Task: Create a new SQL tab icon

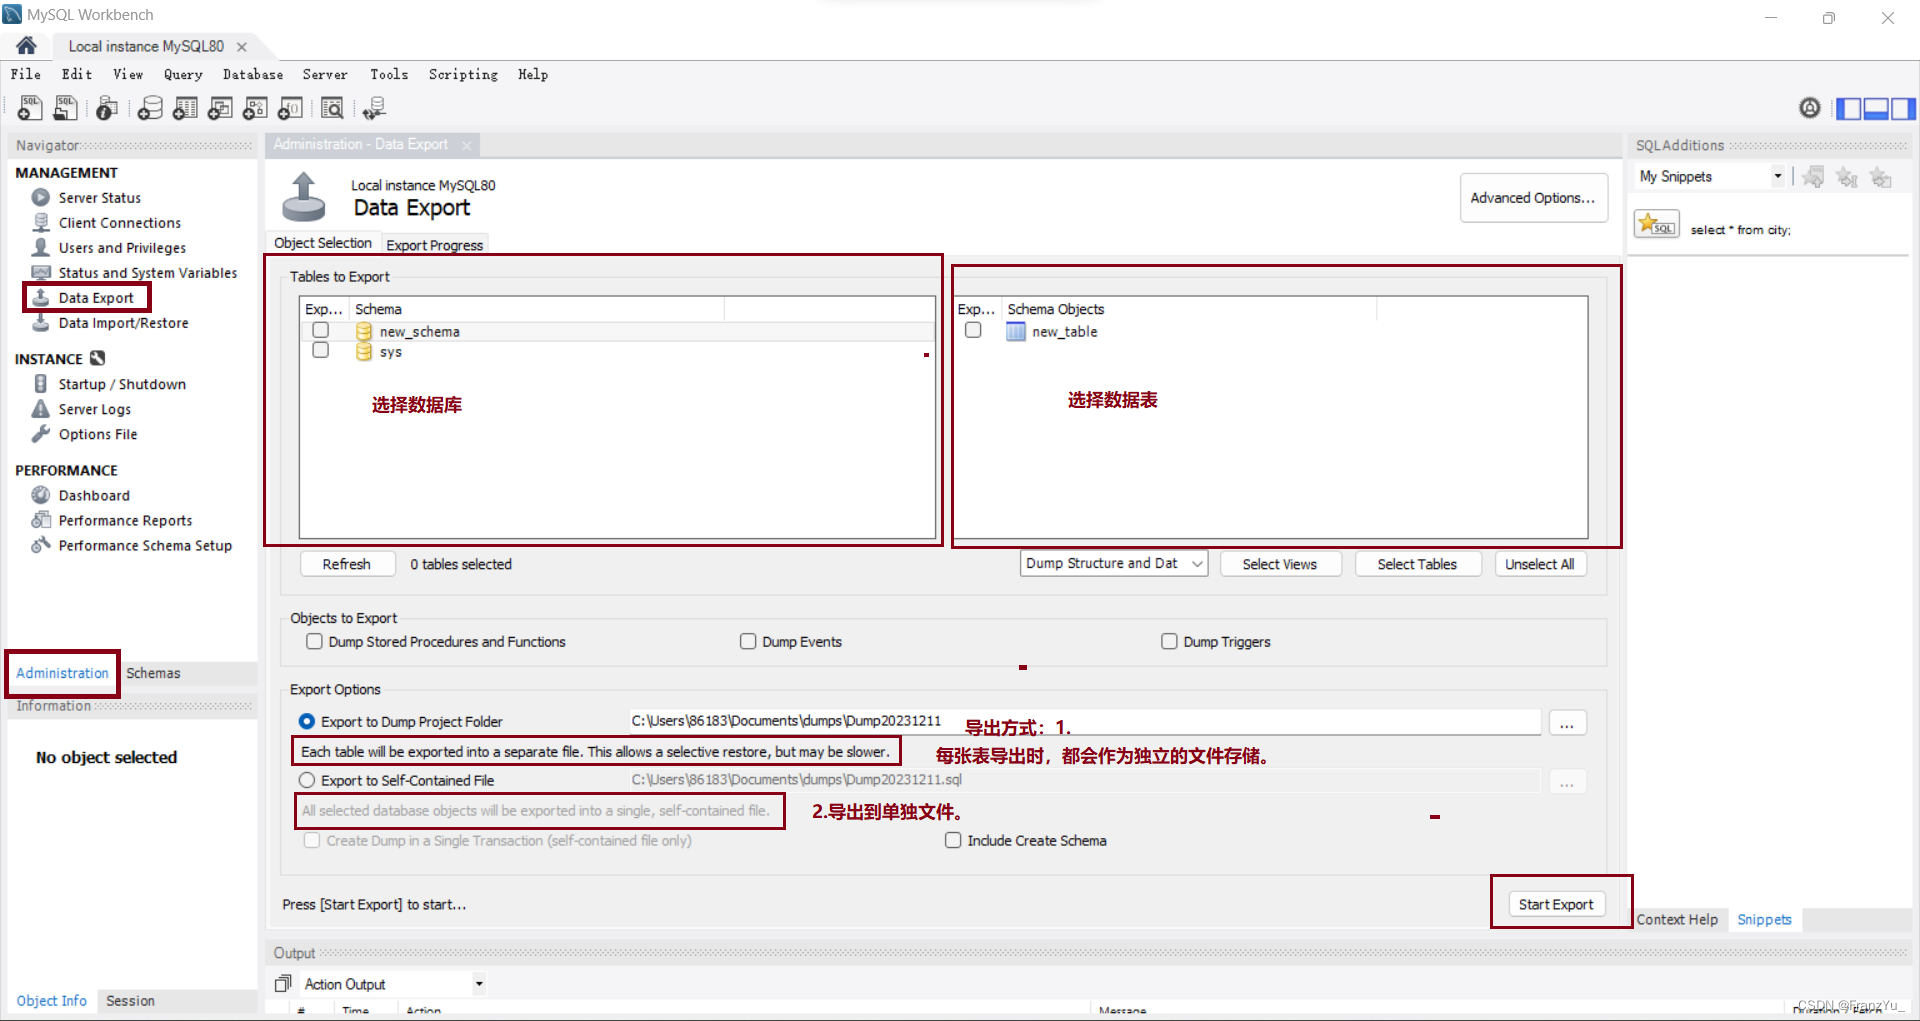Action: [30, 108]
